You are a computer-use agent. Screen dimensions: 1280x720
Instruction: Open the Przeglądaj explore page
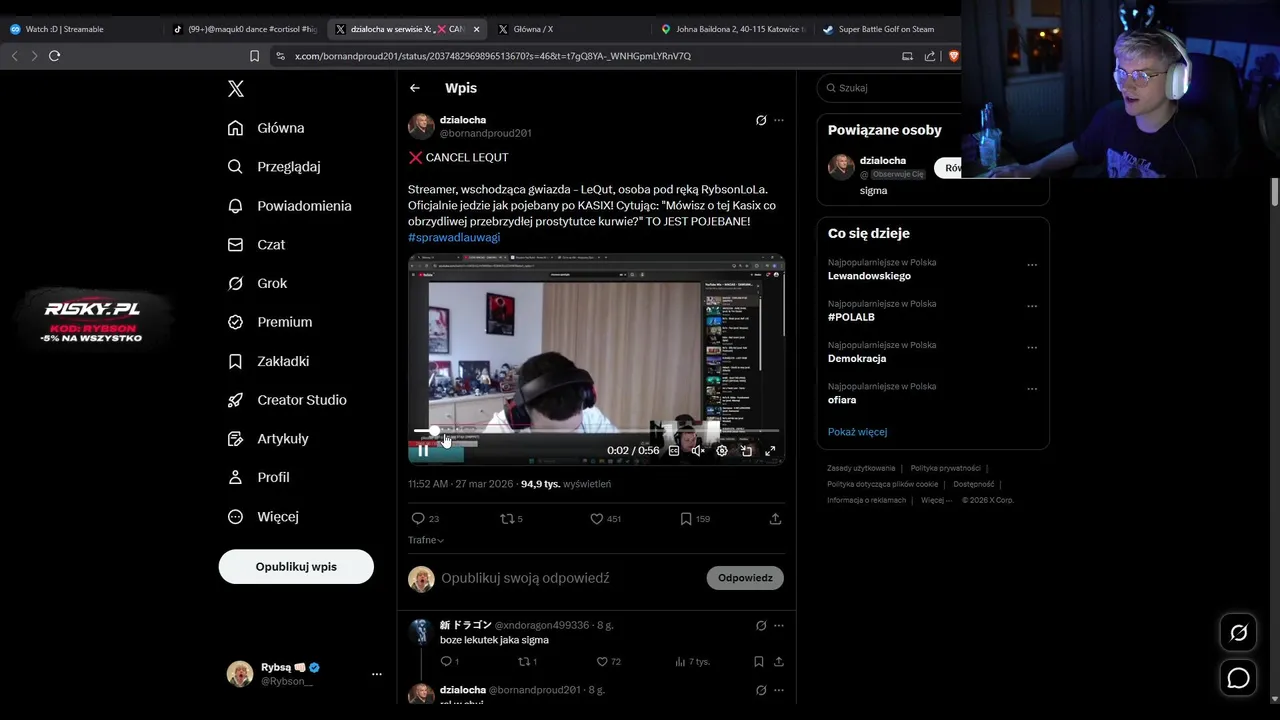pyautogui.click(x=275, y=167)
